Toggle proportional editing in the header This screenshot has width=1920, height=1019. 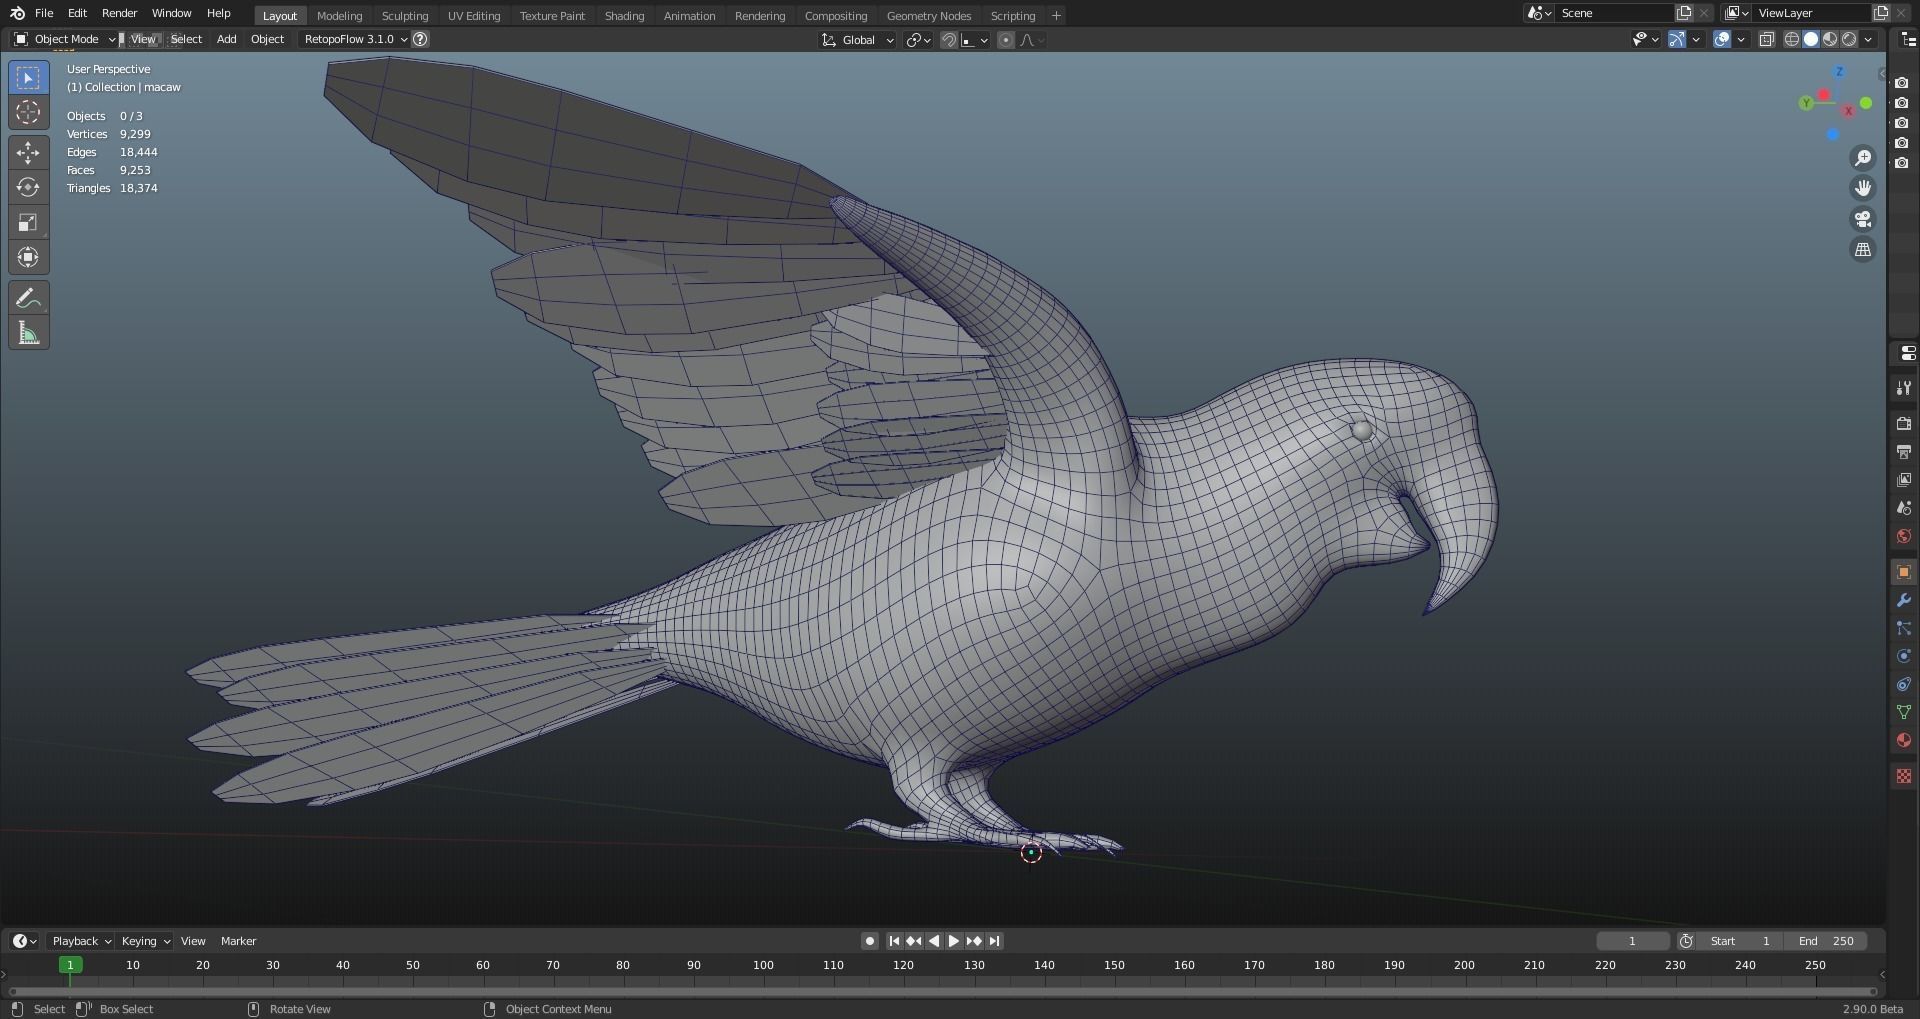[1006, 40]
